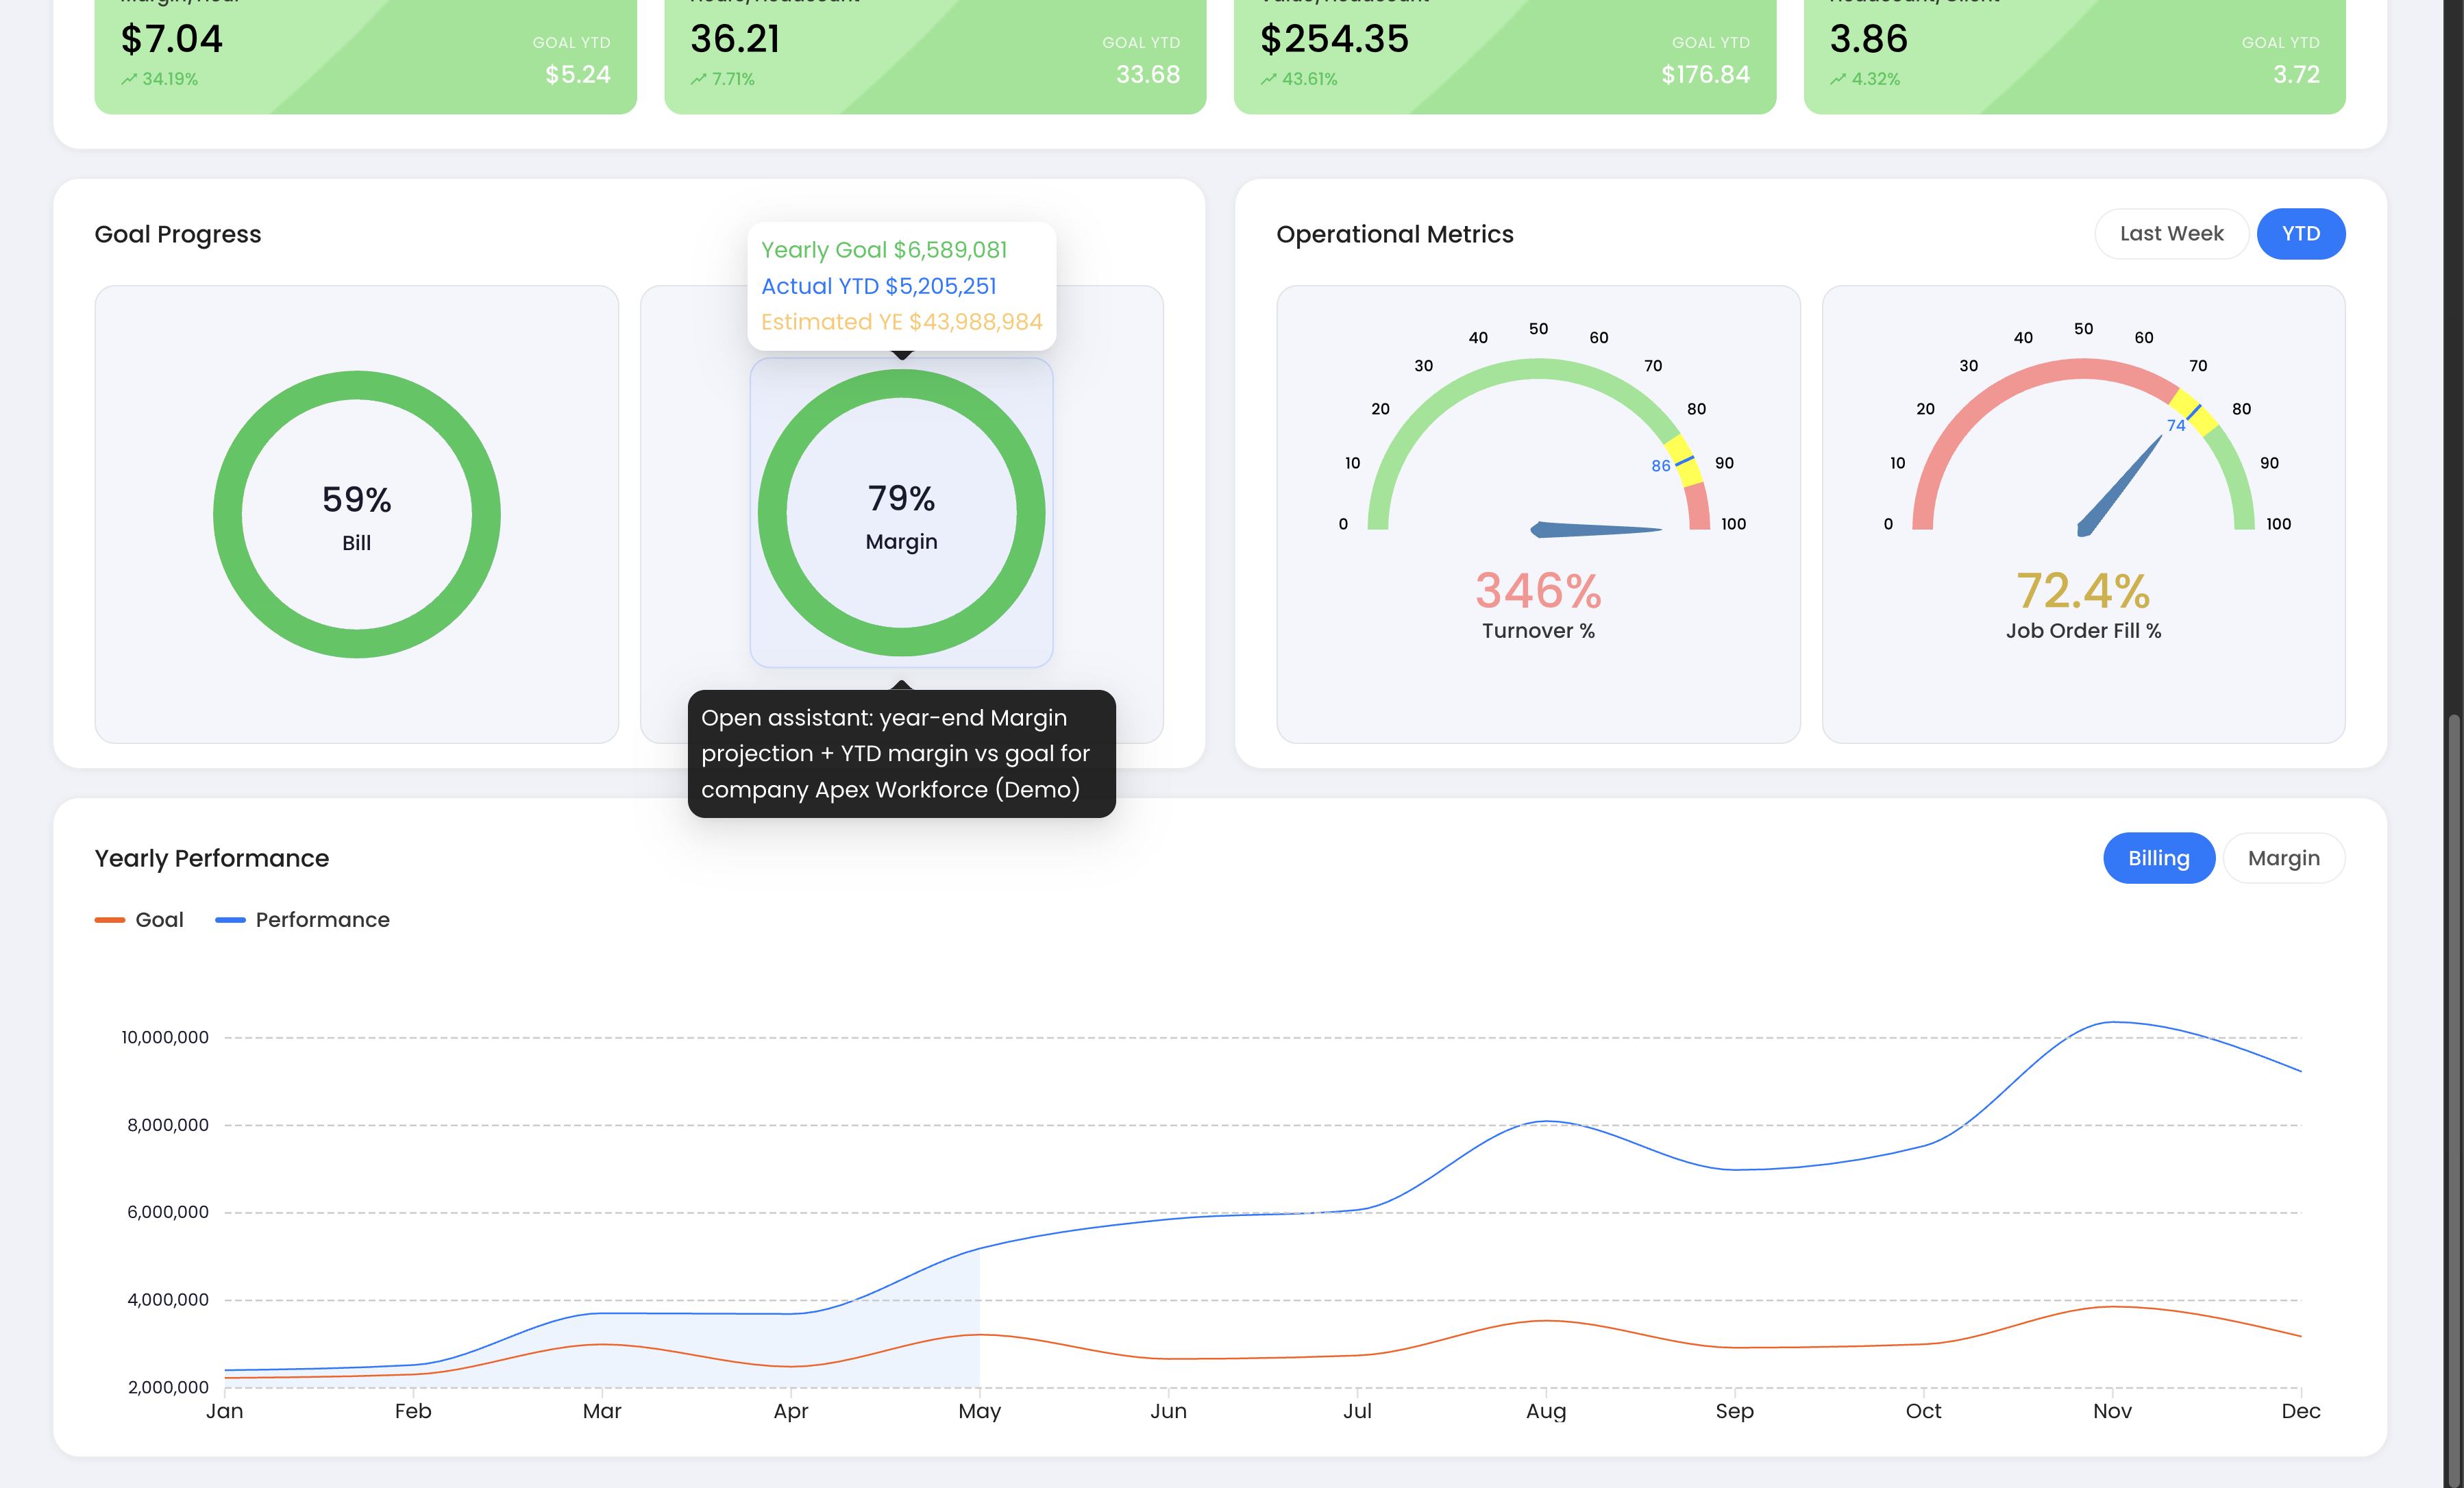Screen dimensions: 2464x1488
Task: Select the $254.35 value KPI card
Action: click(1505, 56)
